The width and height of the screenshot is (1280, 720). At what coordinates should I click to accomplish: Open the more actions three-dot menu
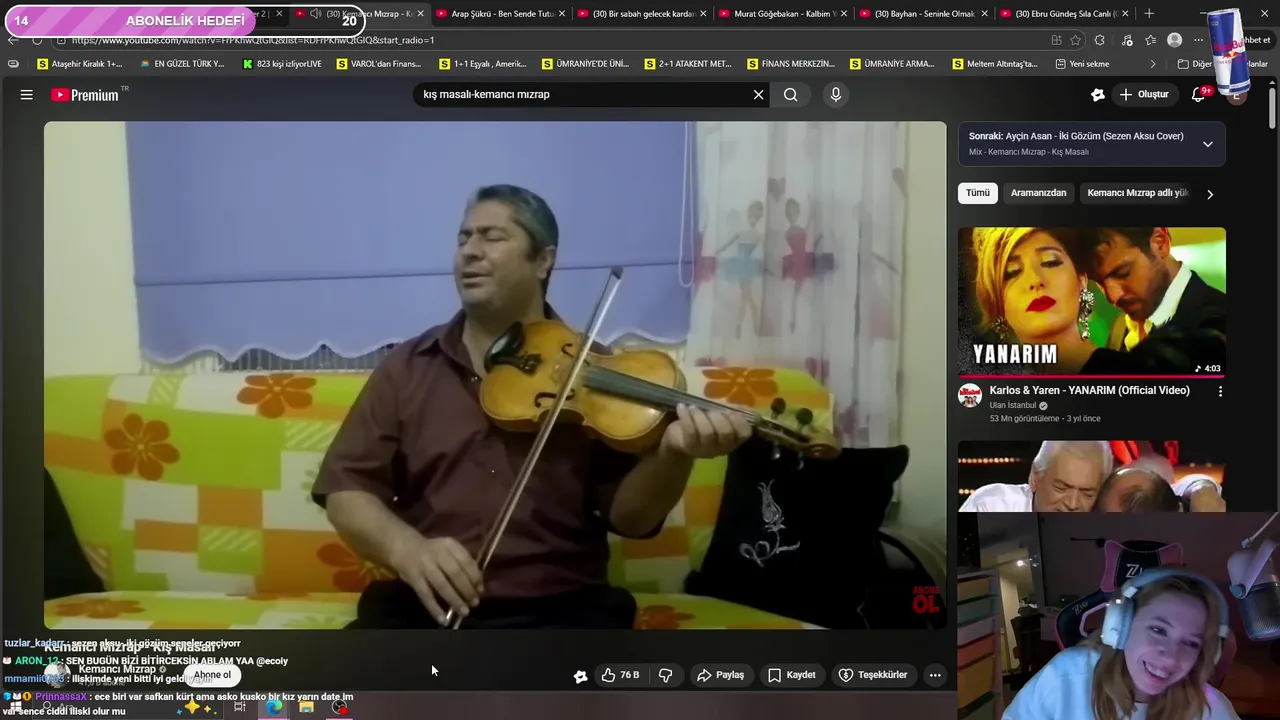(x=935, y=675)
